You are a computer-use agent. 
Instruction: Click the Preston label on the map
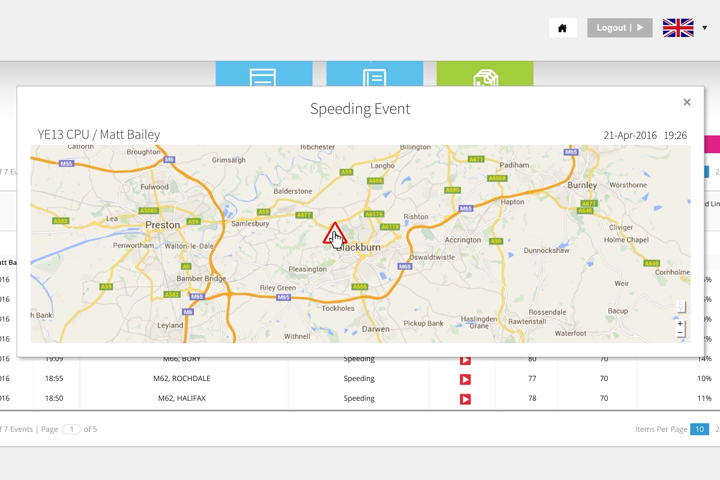[x=163, y=225]
